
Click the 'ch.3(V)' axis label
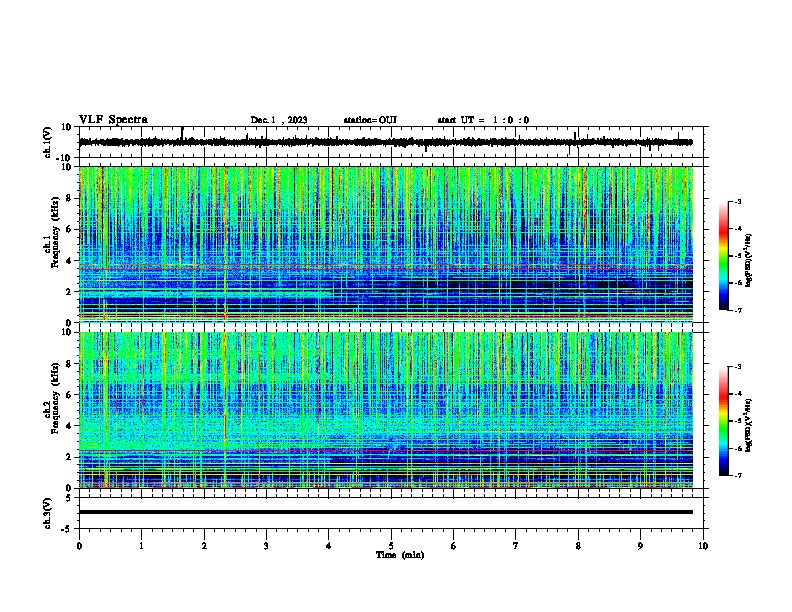click(x=48, y=513)
